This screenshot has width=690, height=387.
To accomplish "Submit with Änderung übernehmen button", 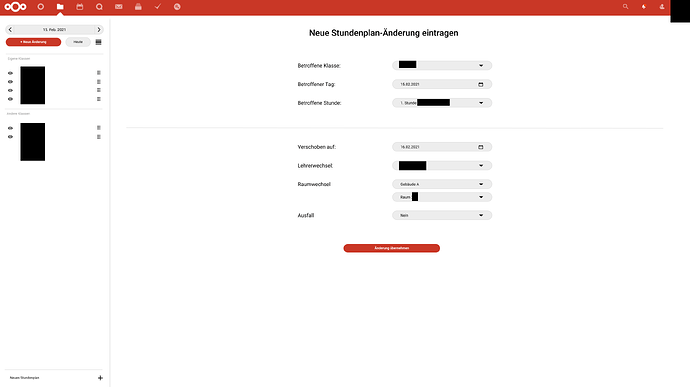I will (392, 248).
